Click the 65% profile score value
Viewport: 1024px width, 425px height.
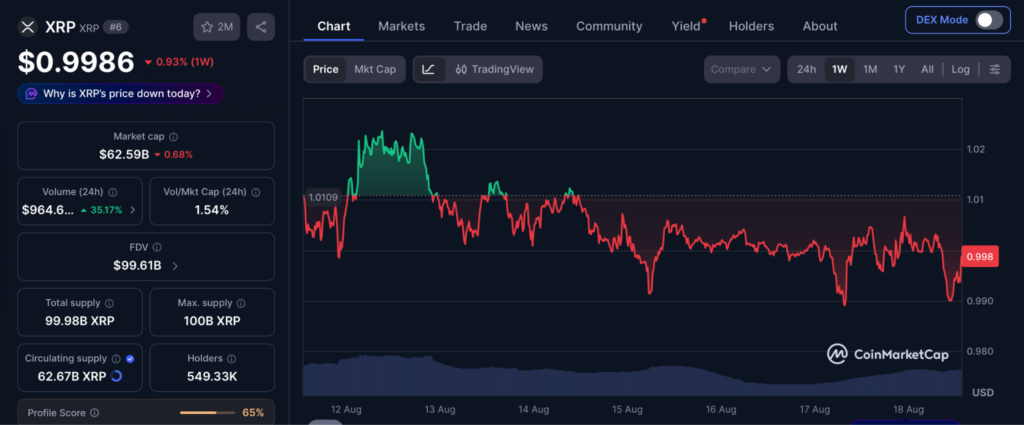click(253, 413)
